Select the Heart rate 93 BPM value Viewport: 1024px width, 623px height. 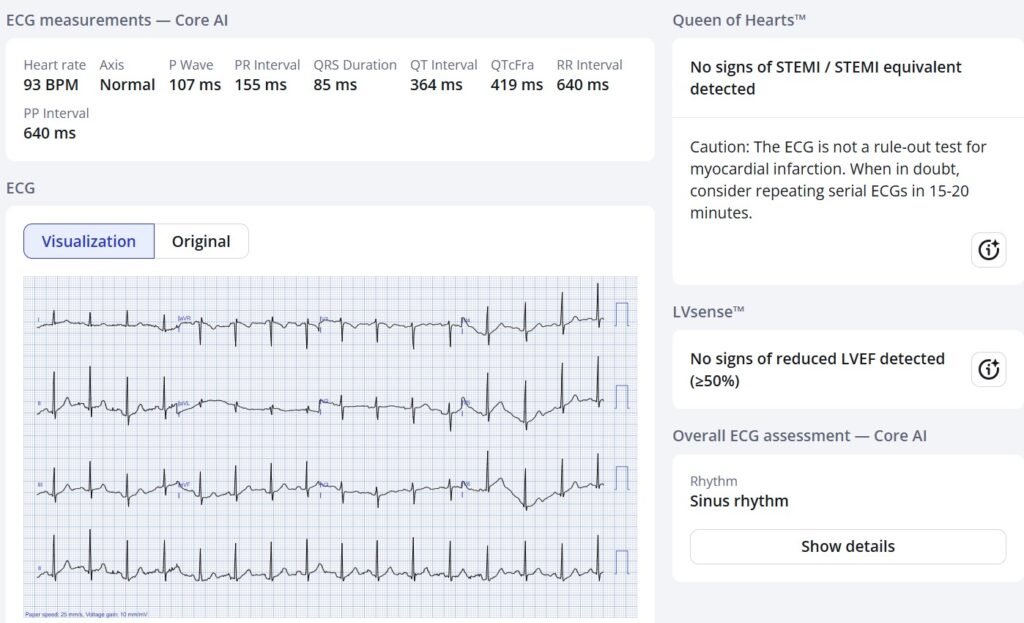(x=51, y=85)
